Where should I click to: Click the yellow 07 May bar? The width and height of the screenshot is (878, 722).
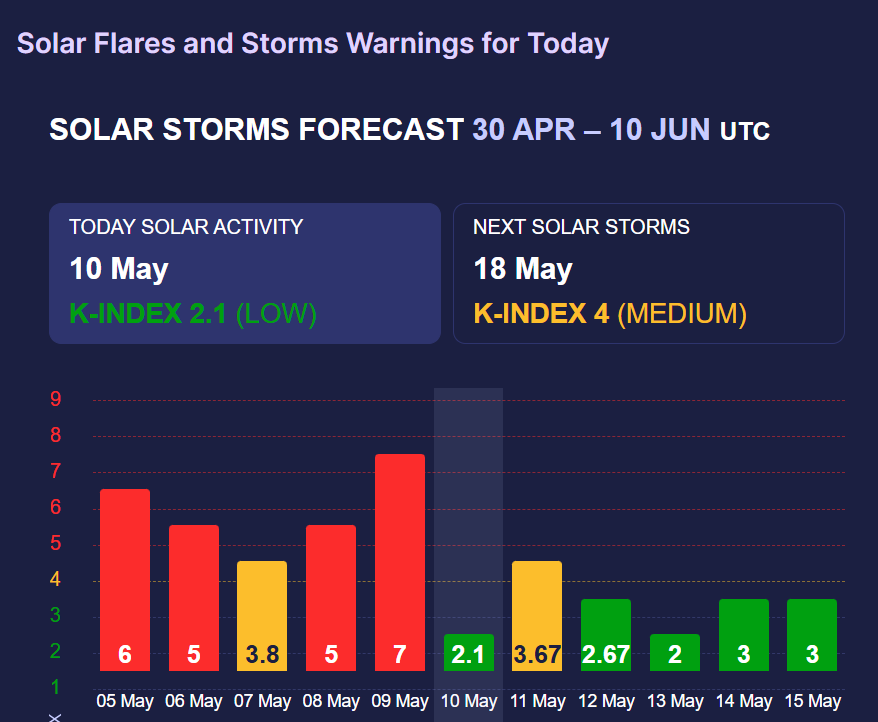262,615
